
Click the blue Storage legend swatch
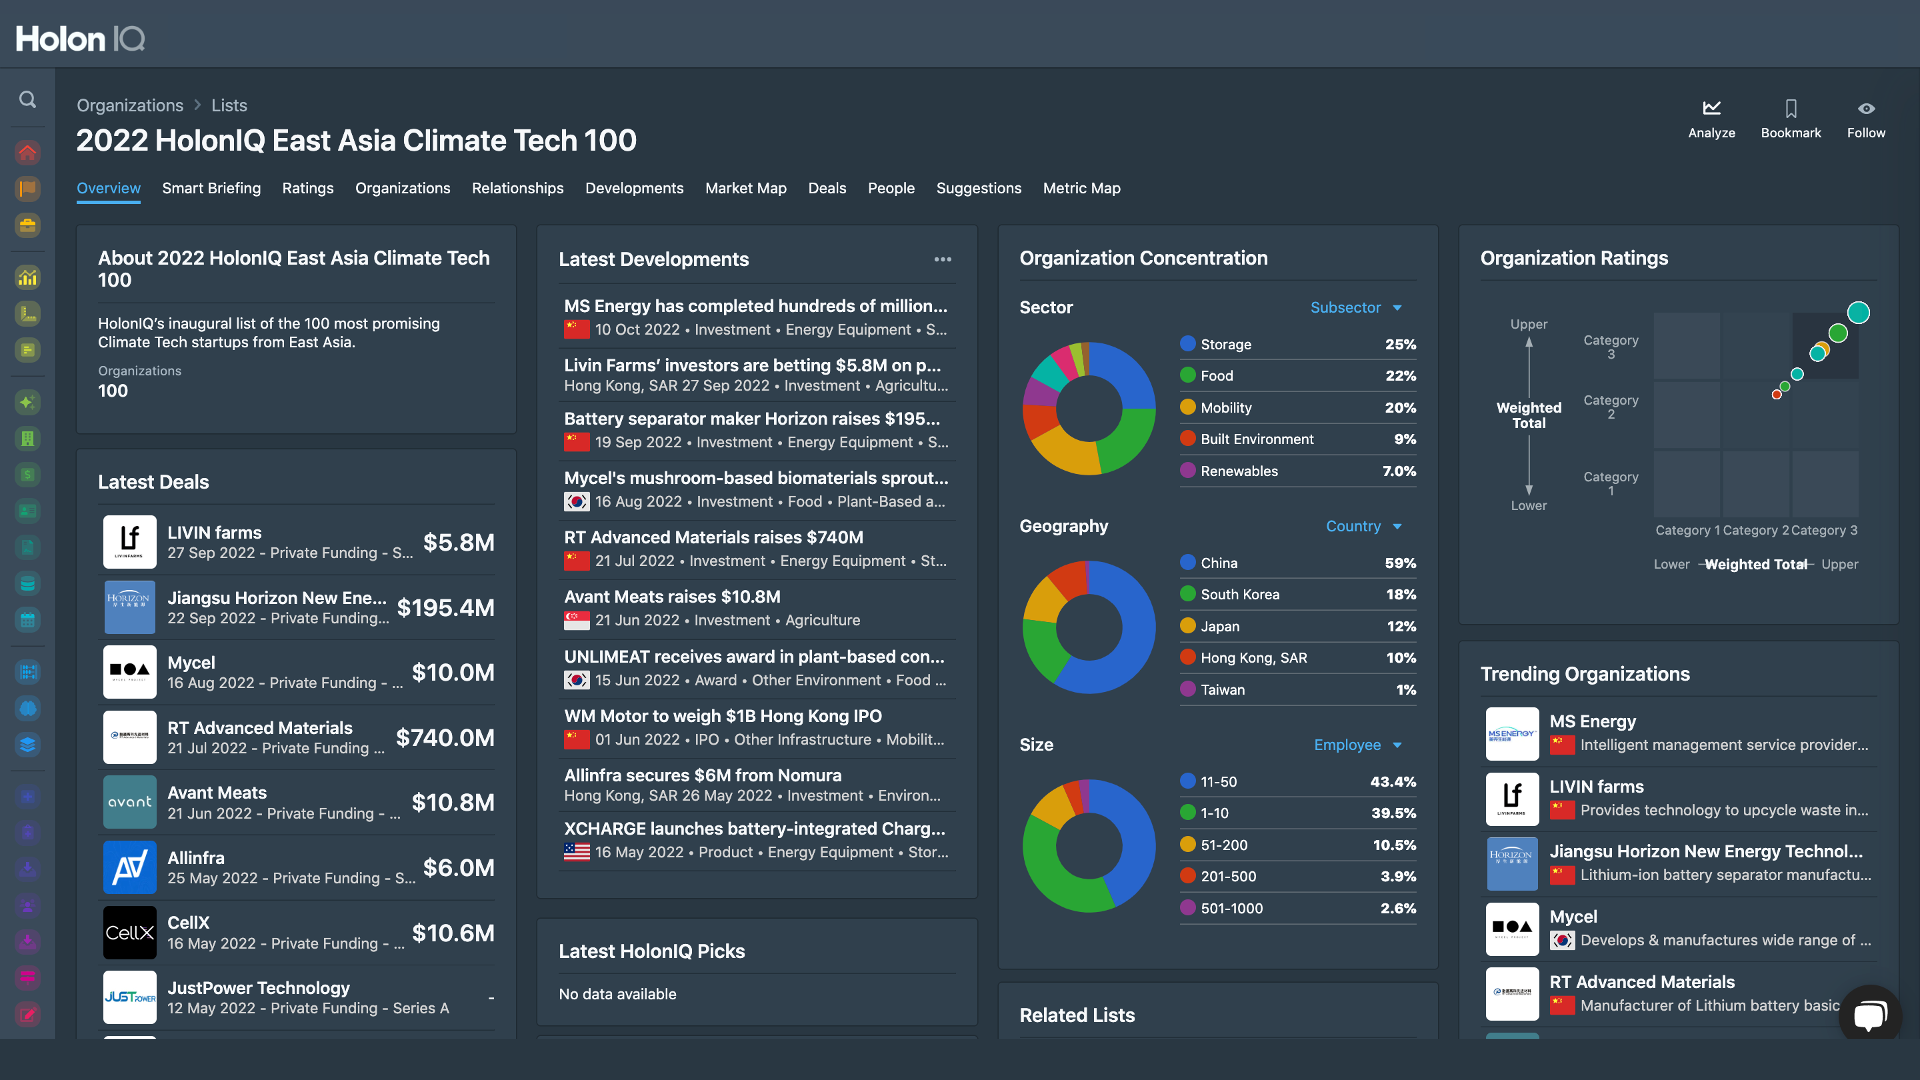coord(1188,344)
